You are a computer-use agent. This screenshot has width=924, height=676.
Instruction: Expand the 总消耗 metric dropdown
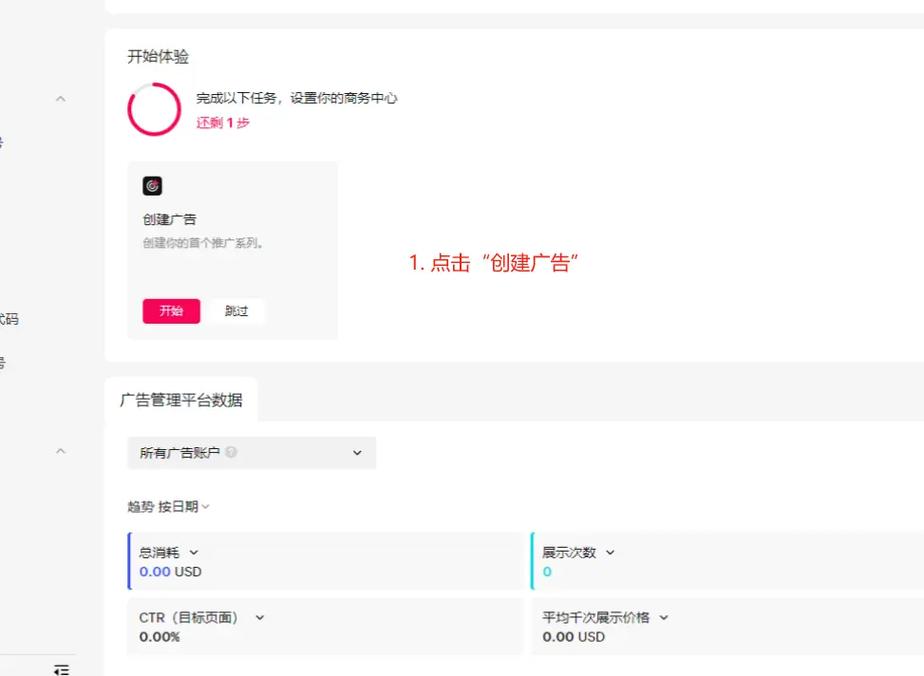tap(194, 552)
